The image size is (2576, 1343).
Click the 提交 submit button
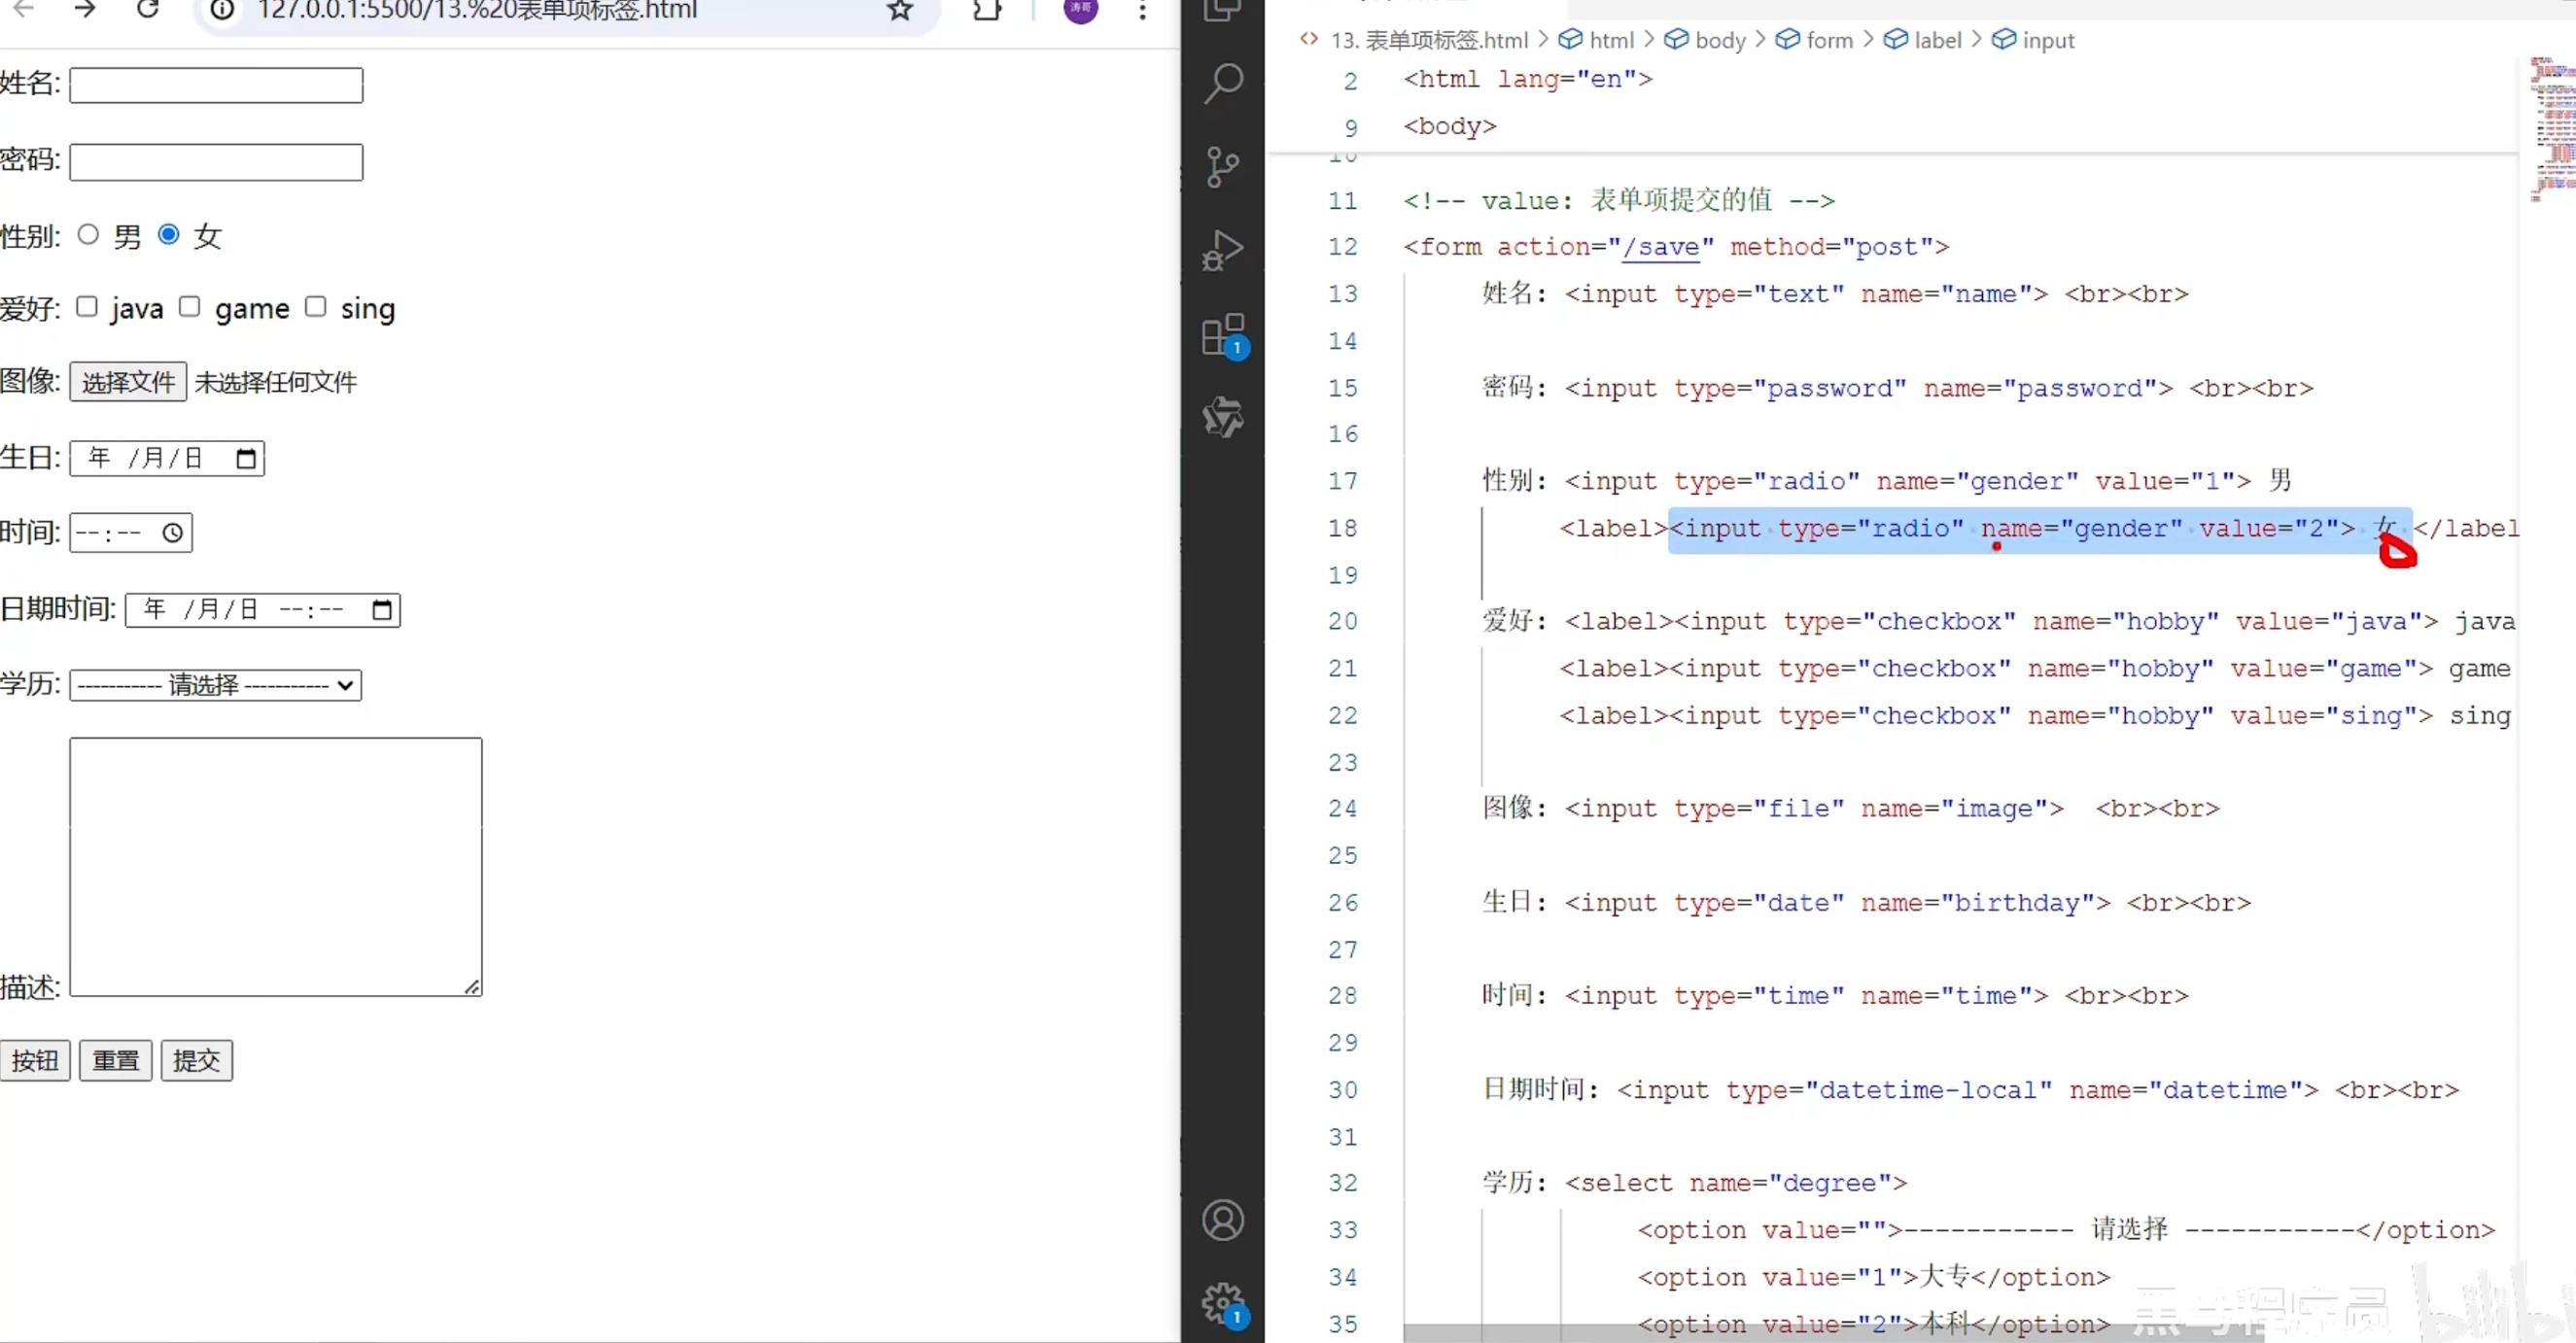coord(196,1060)
